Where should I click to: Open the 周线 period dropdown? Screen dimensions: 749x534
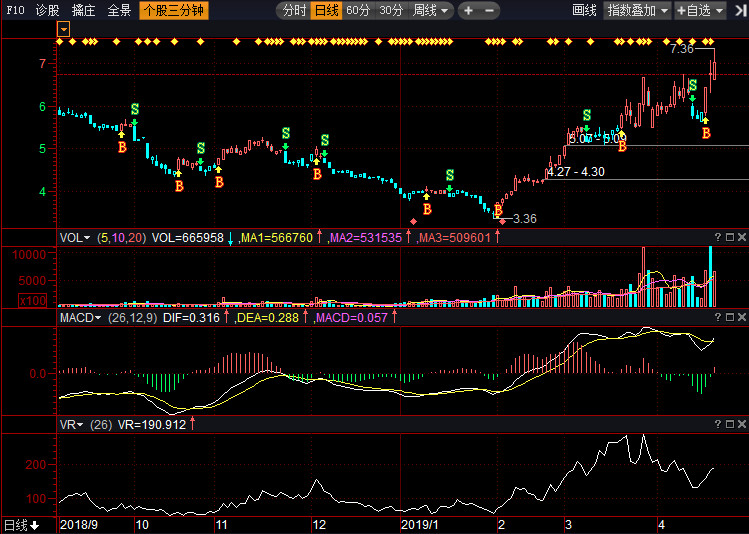(x=431, y=11)
